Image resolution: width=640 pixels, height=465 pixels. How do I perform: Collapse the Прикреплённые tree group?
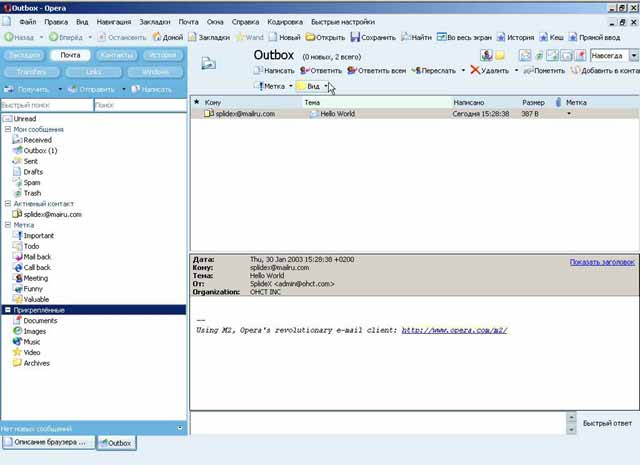pyautogui.click(x=7, y=310)
